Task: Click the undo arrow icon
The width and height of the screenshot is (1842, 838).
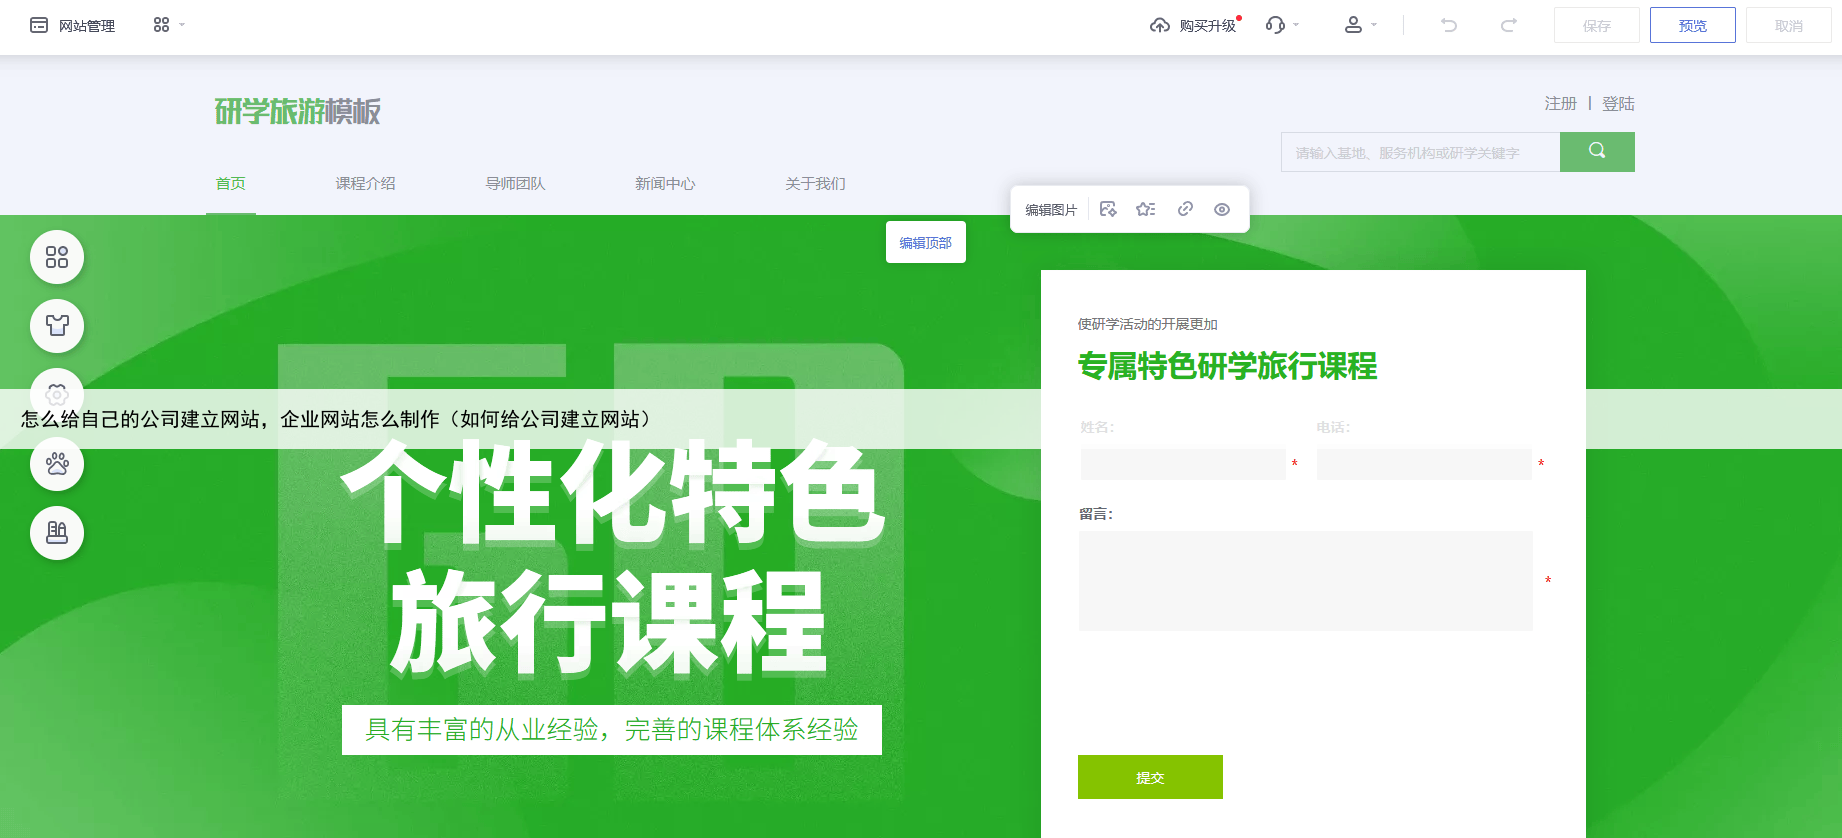Action: coord(1448,25)
